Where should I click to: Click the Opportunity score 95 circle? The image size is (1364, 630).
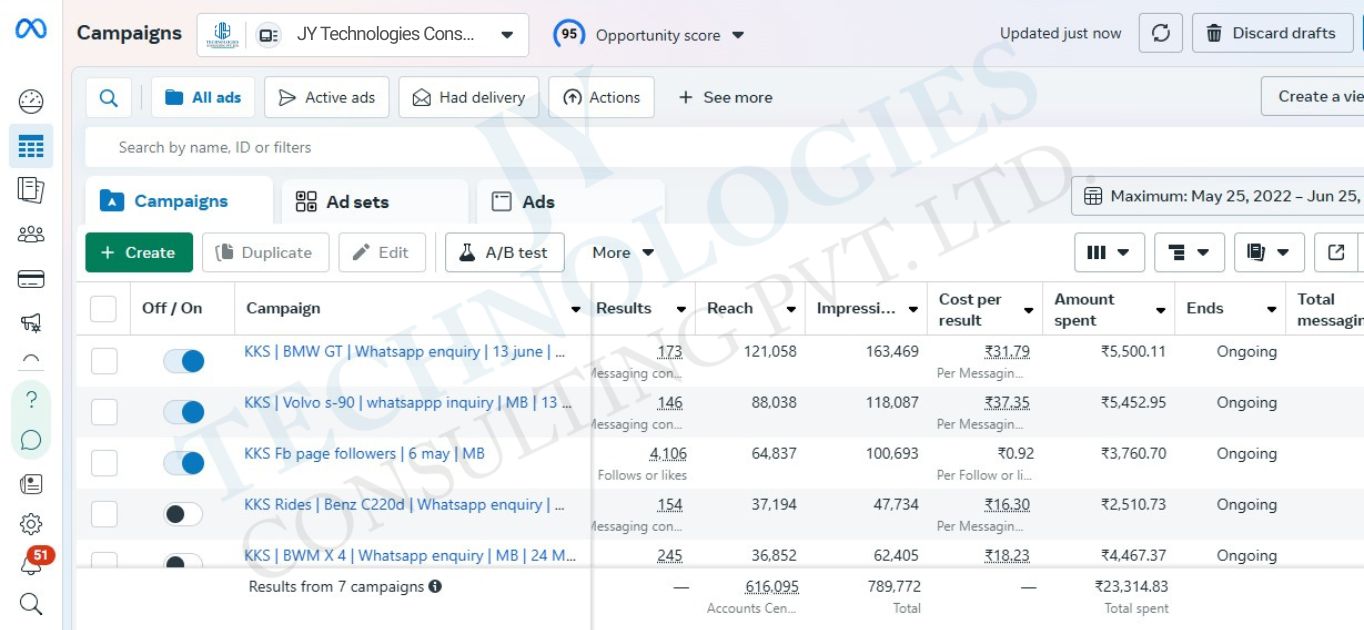click(569, 34)
